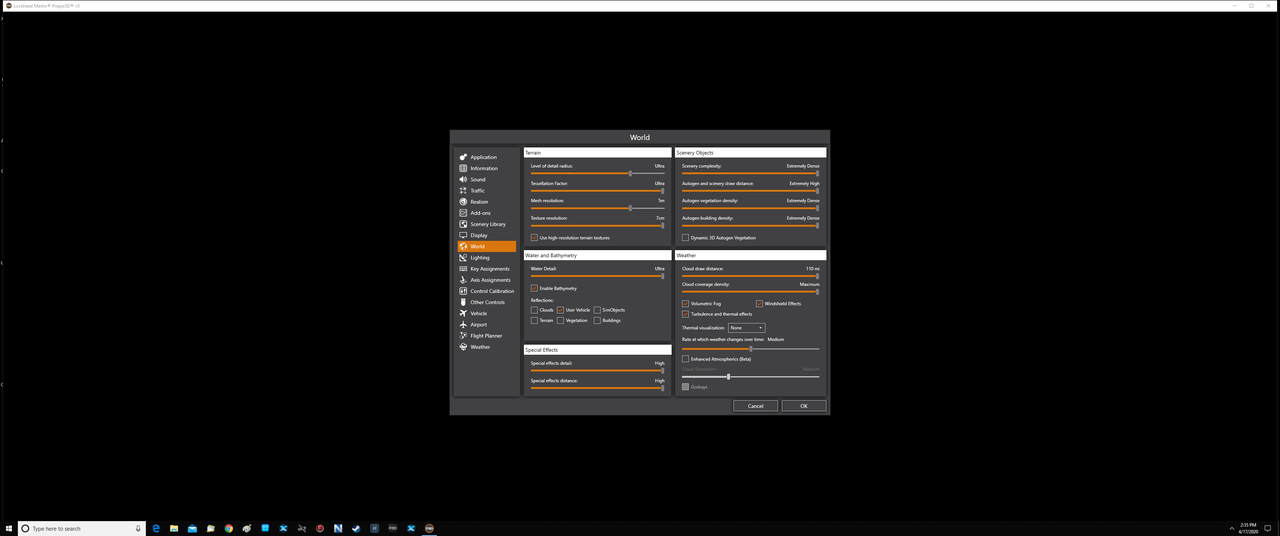The image size is (1280, 536).
Task: Select the Add-ons icon in the sidebar
Action: point(463,213)
